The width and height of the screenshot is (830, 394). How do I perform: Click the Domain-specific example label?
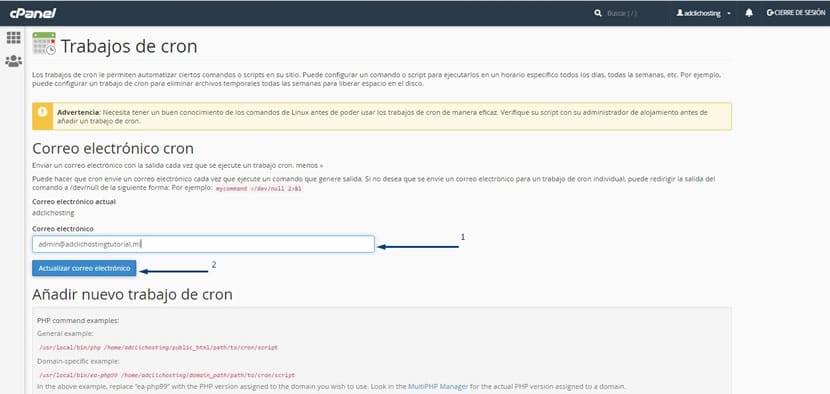click(x=78, y=361)
